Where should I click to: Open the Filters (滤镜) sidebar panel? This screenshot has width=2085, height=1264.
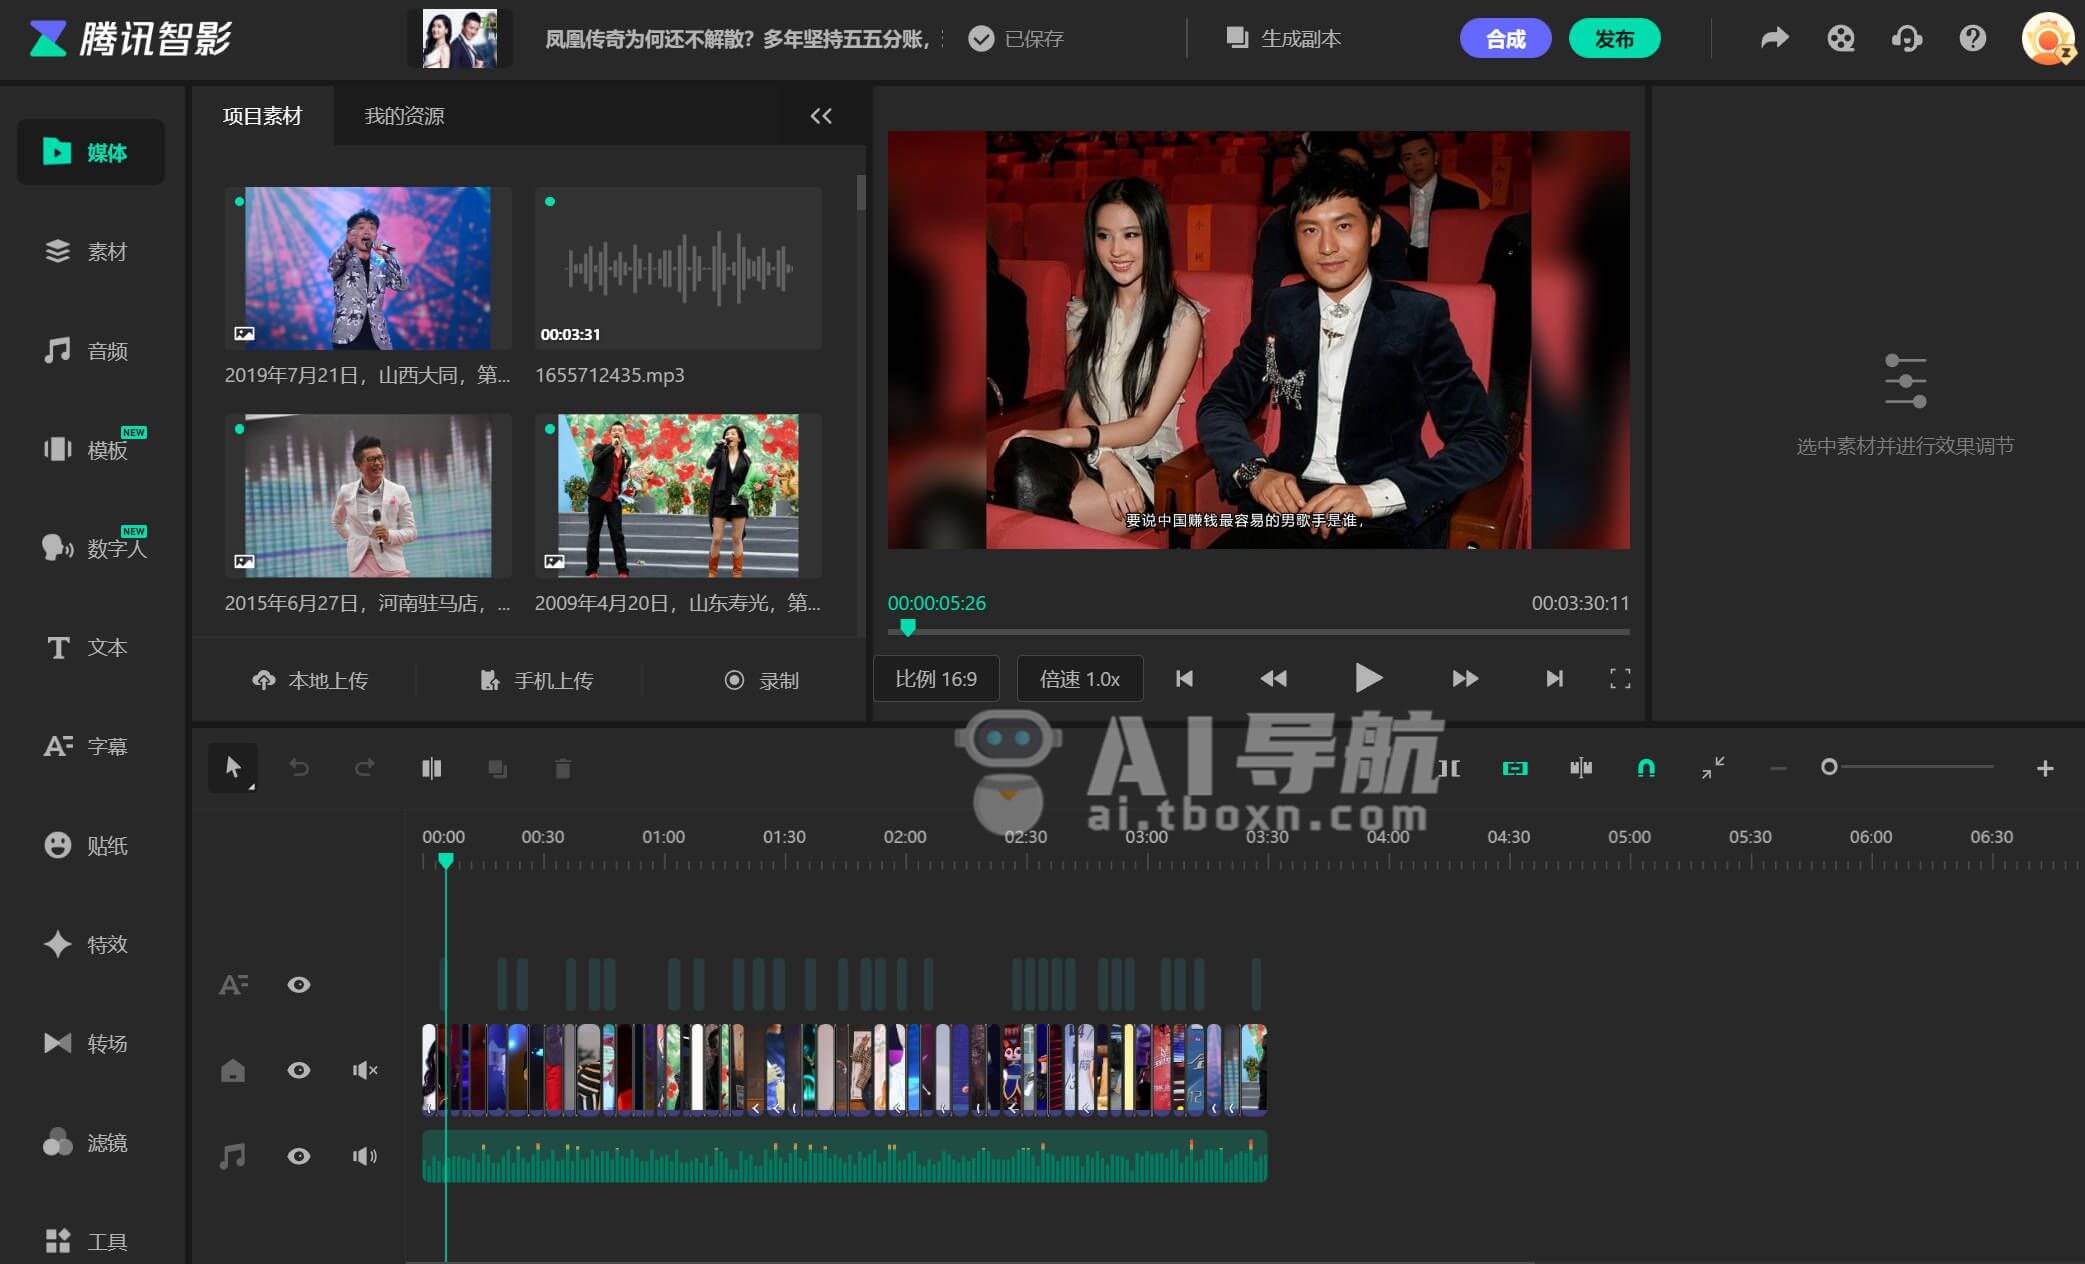[87, 1142]
